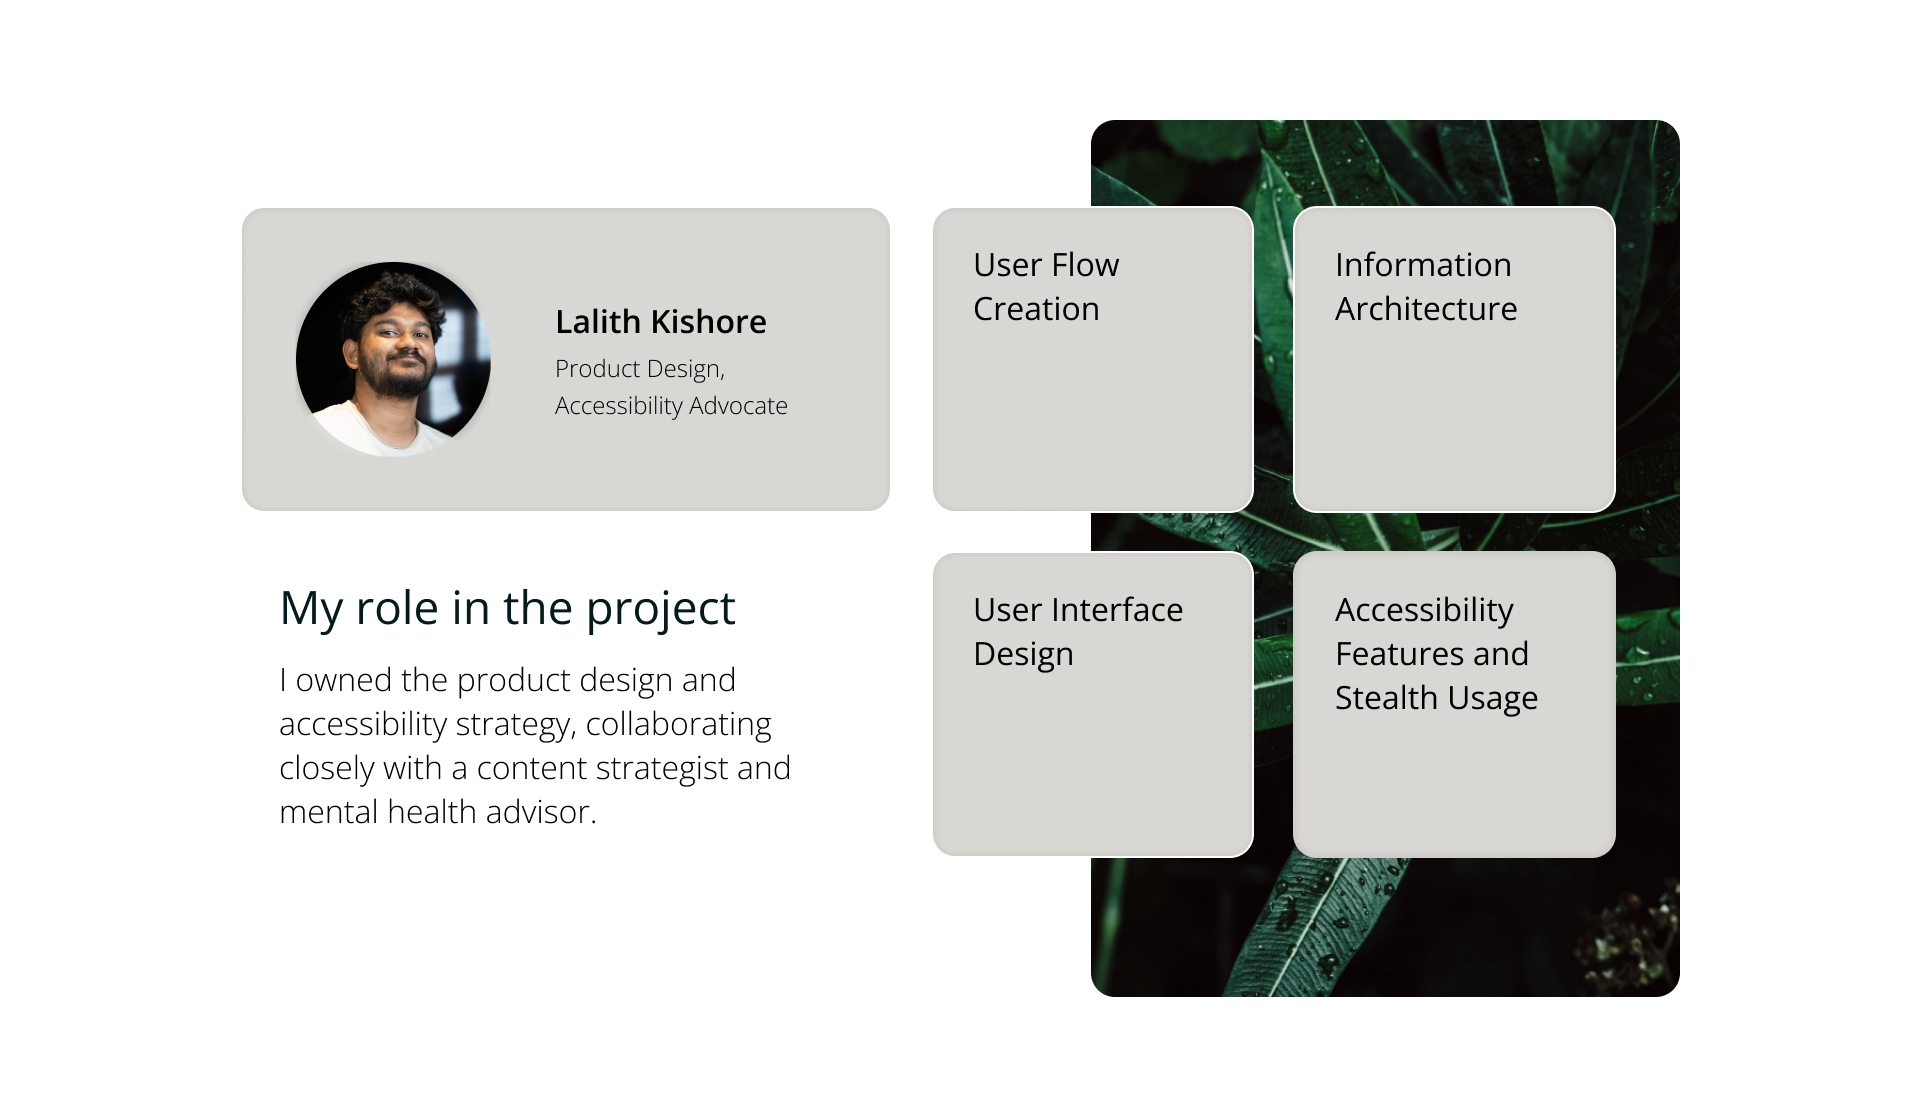Click the word "Architecture" in the card
Viewport: 1920px width, 1117px height.
(1425, 309)
